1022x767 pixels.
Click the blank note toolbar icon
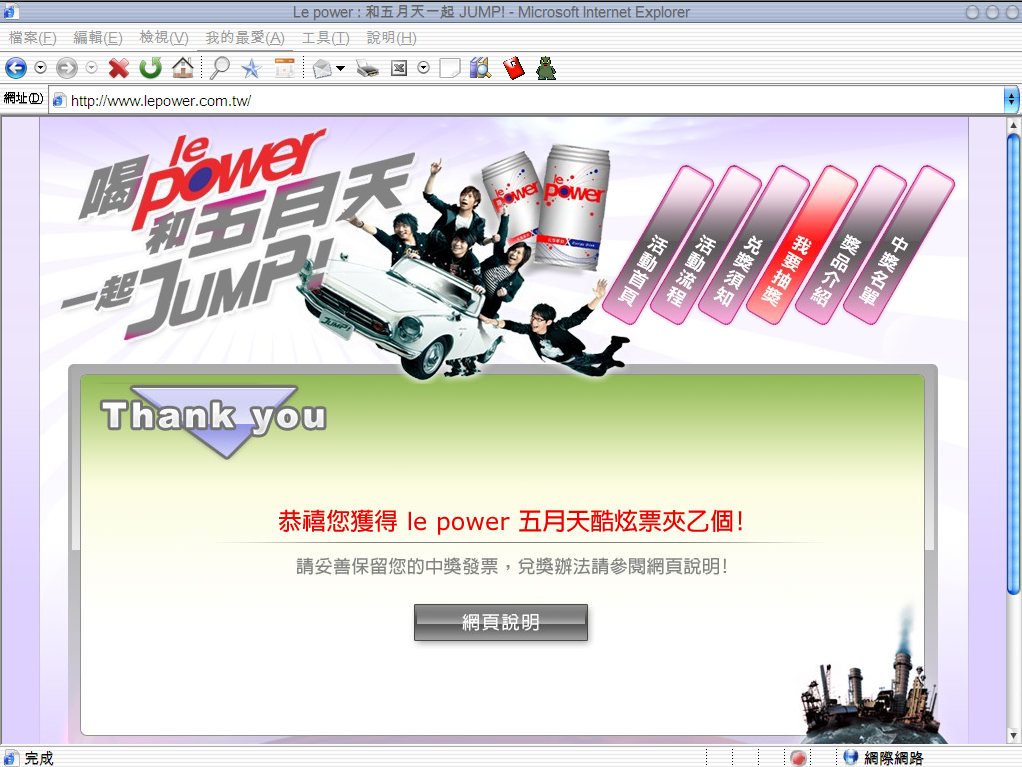pyautogui.click(x=450, y=68)
